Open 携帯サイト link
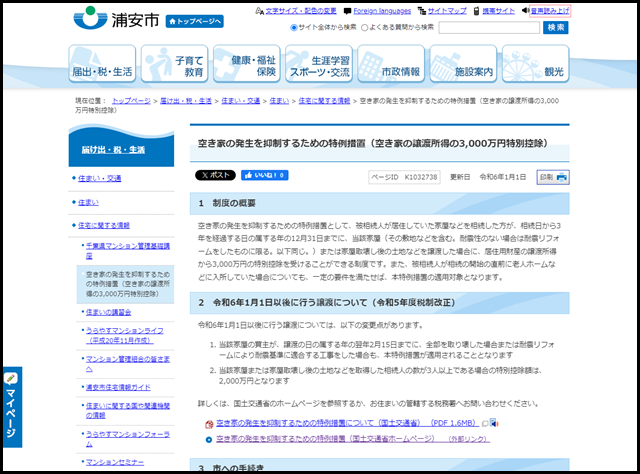Image resolution: width=640 pixels, height=474 pixels. click(x=498, y=11)
